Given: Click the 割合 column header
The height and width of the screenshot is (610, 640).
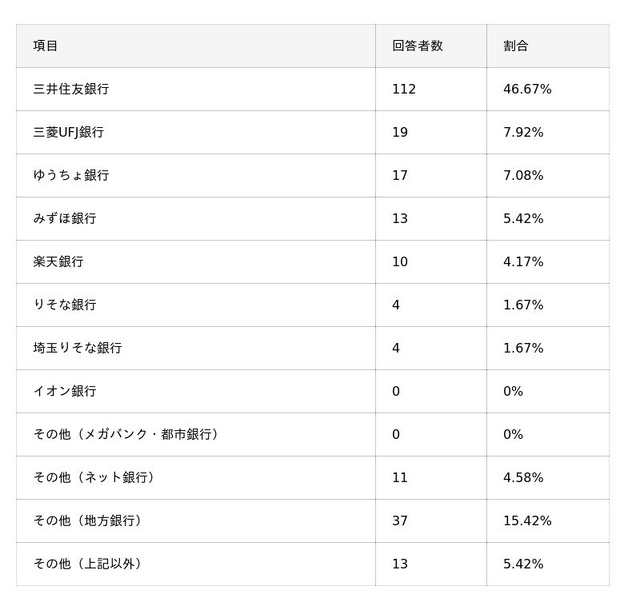Looking at the screenshot, I should [516, 46].
